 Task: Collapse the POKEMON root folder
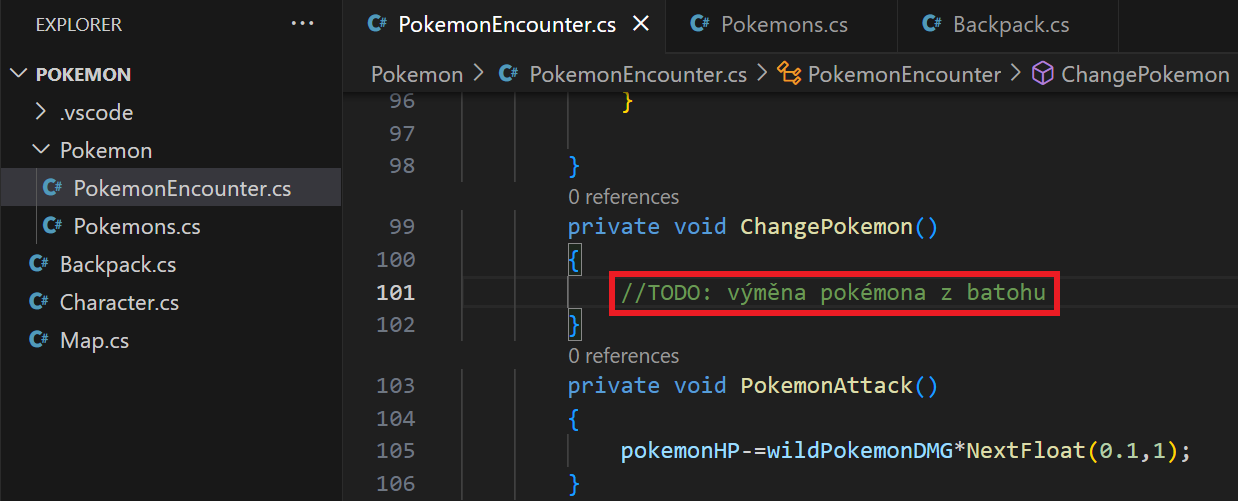19,75
